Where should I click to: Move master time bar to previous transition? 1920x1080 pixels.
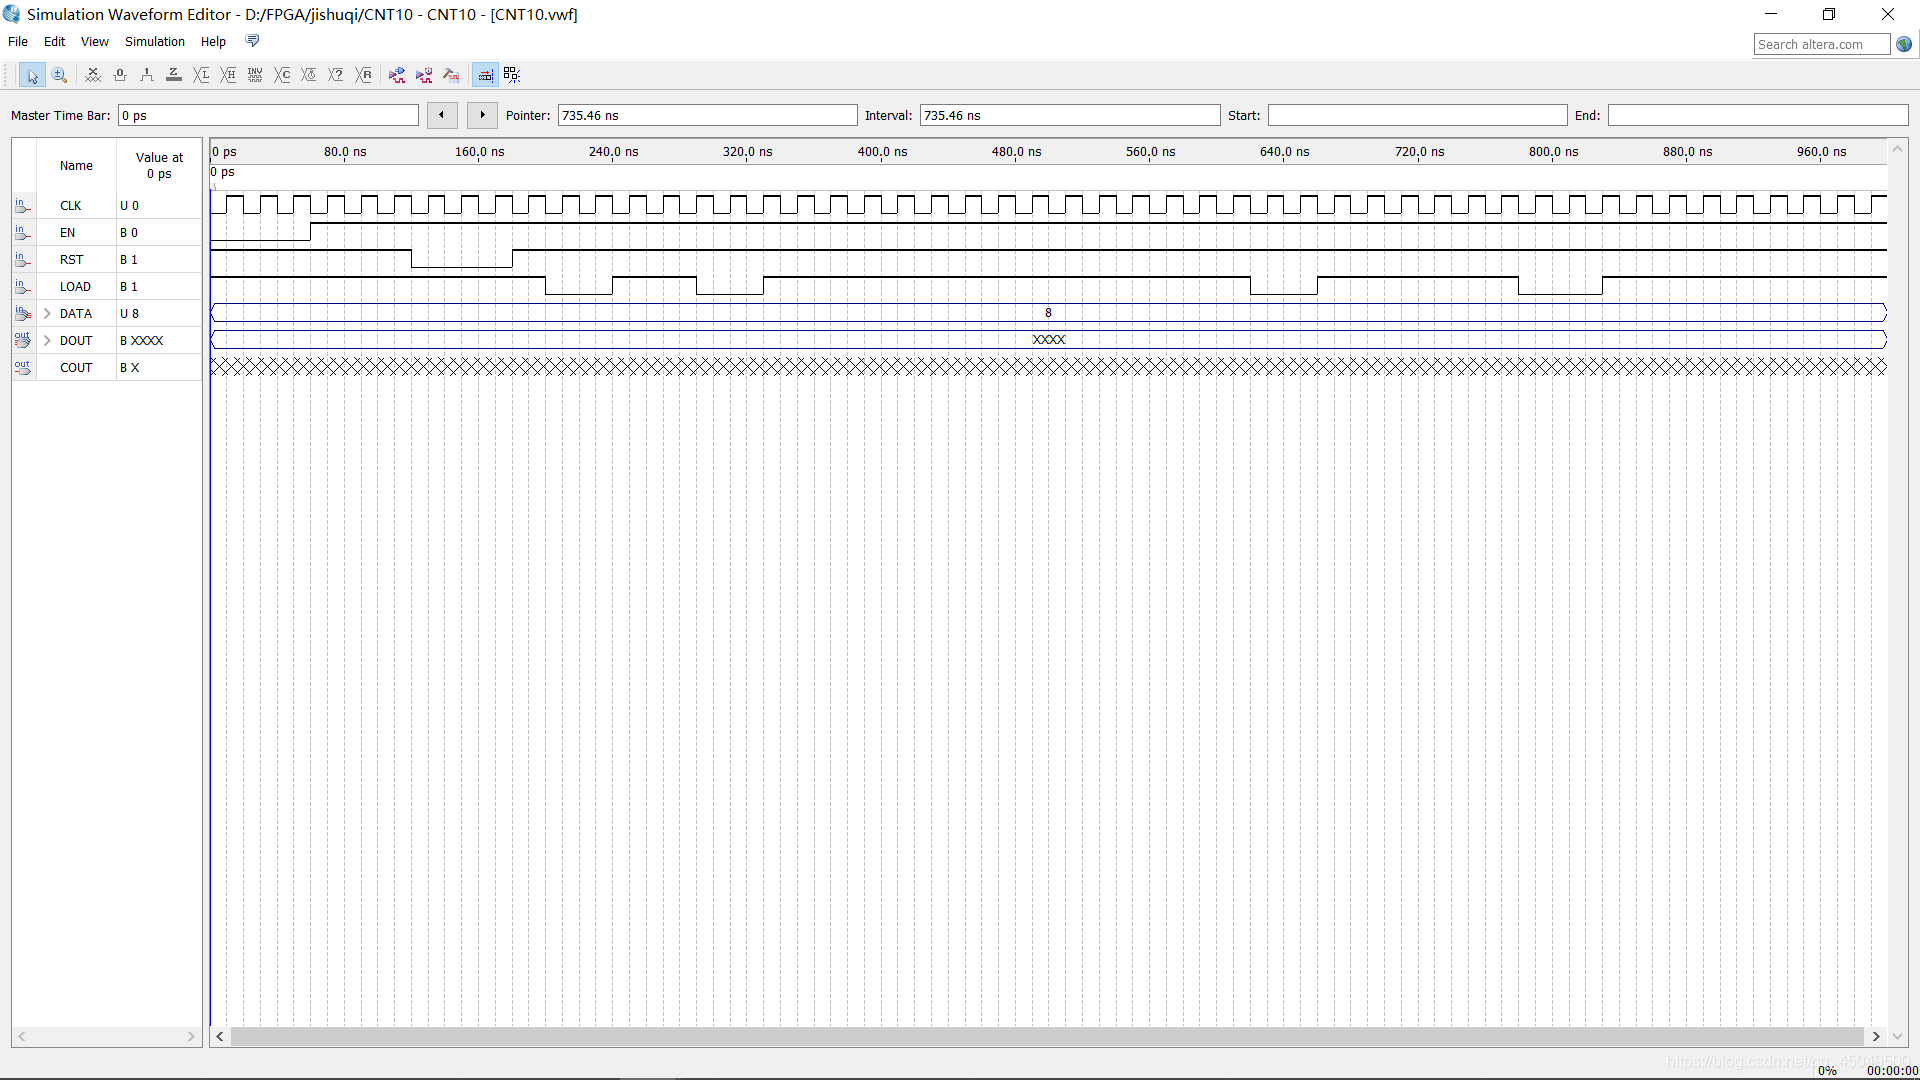click(x=442, y=115)
